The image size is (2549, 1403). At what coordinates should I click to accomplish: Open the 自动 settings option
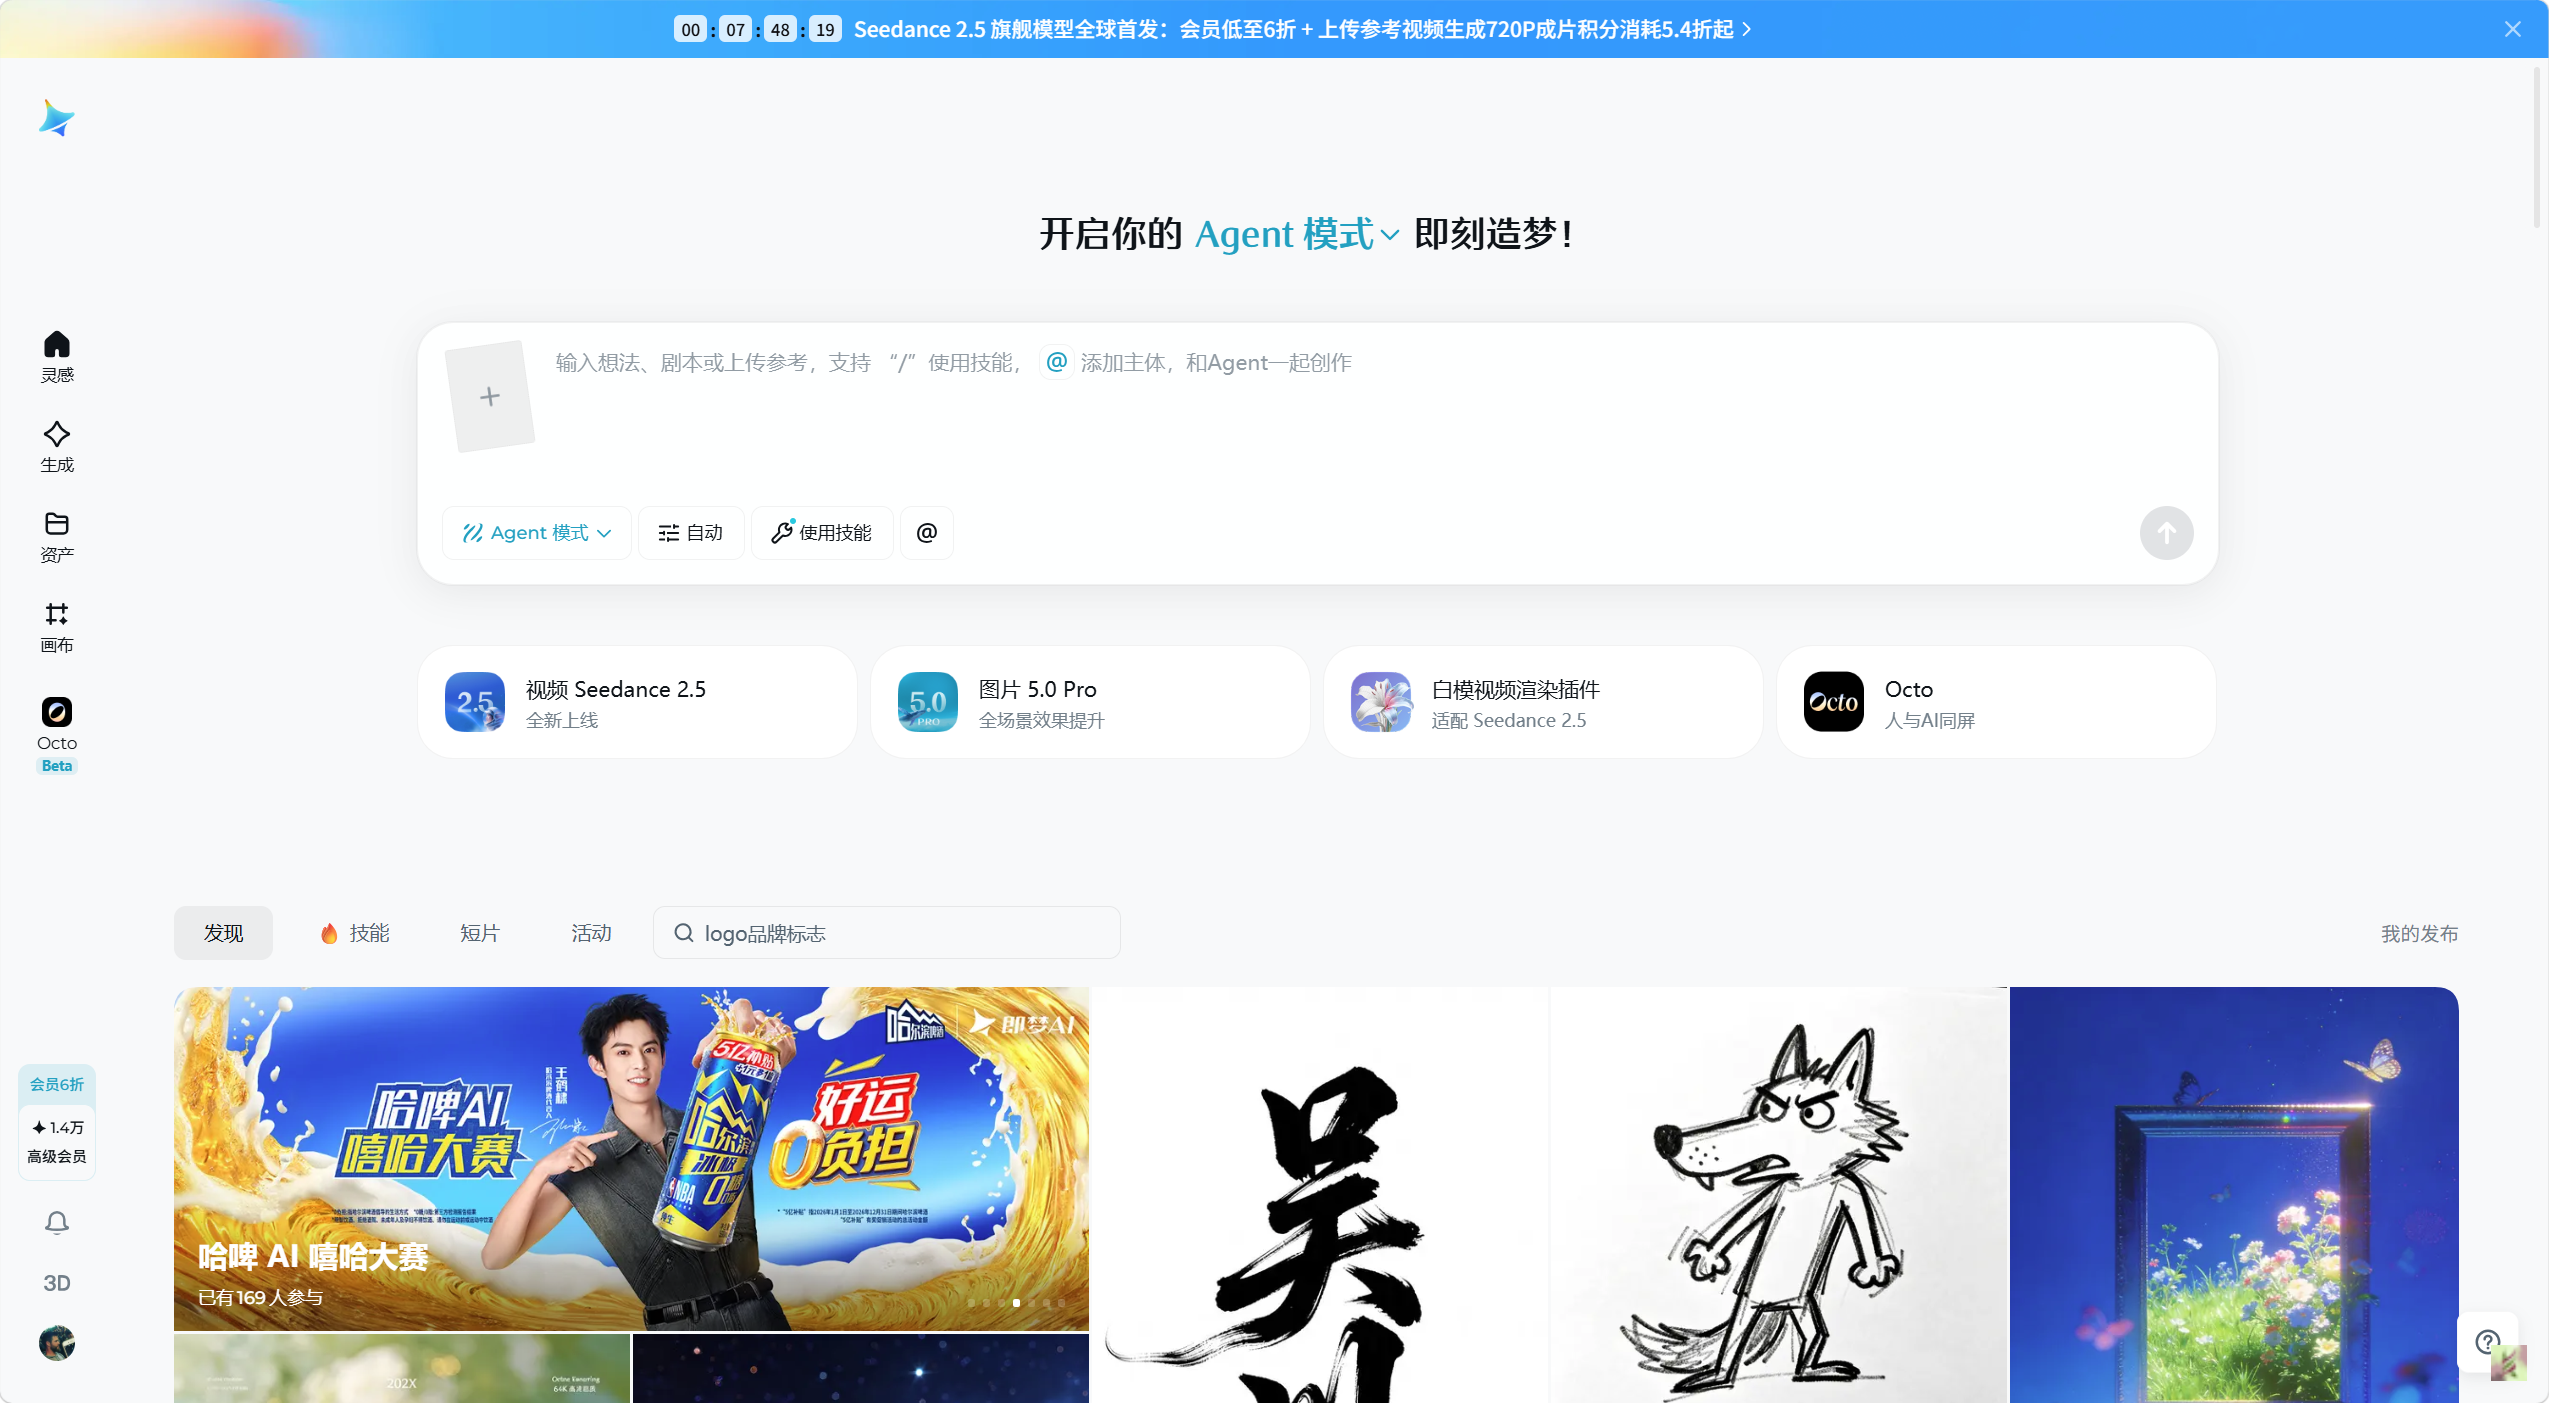tap(690, 533)
